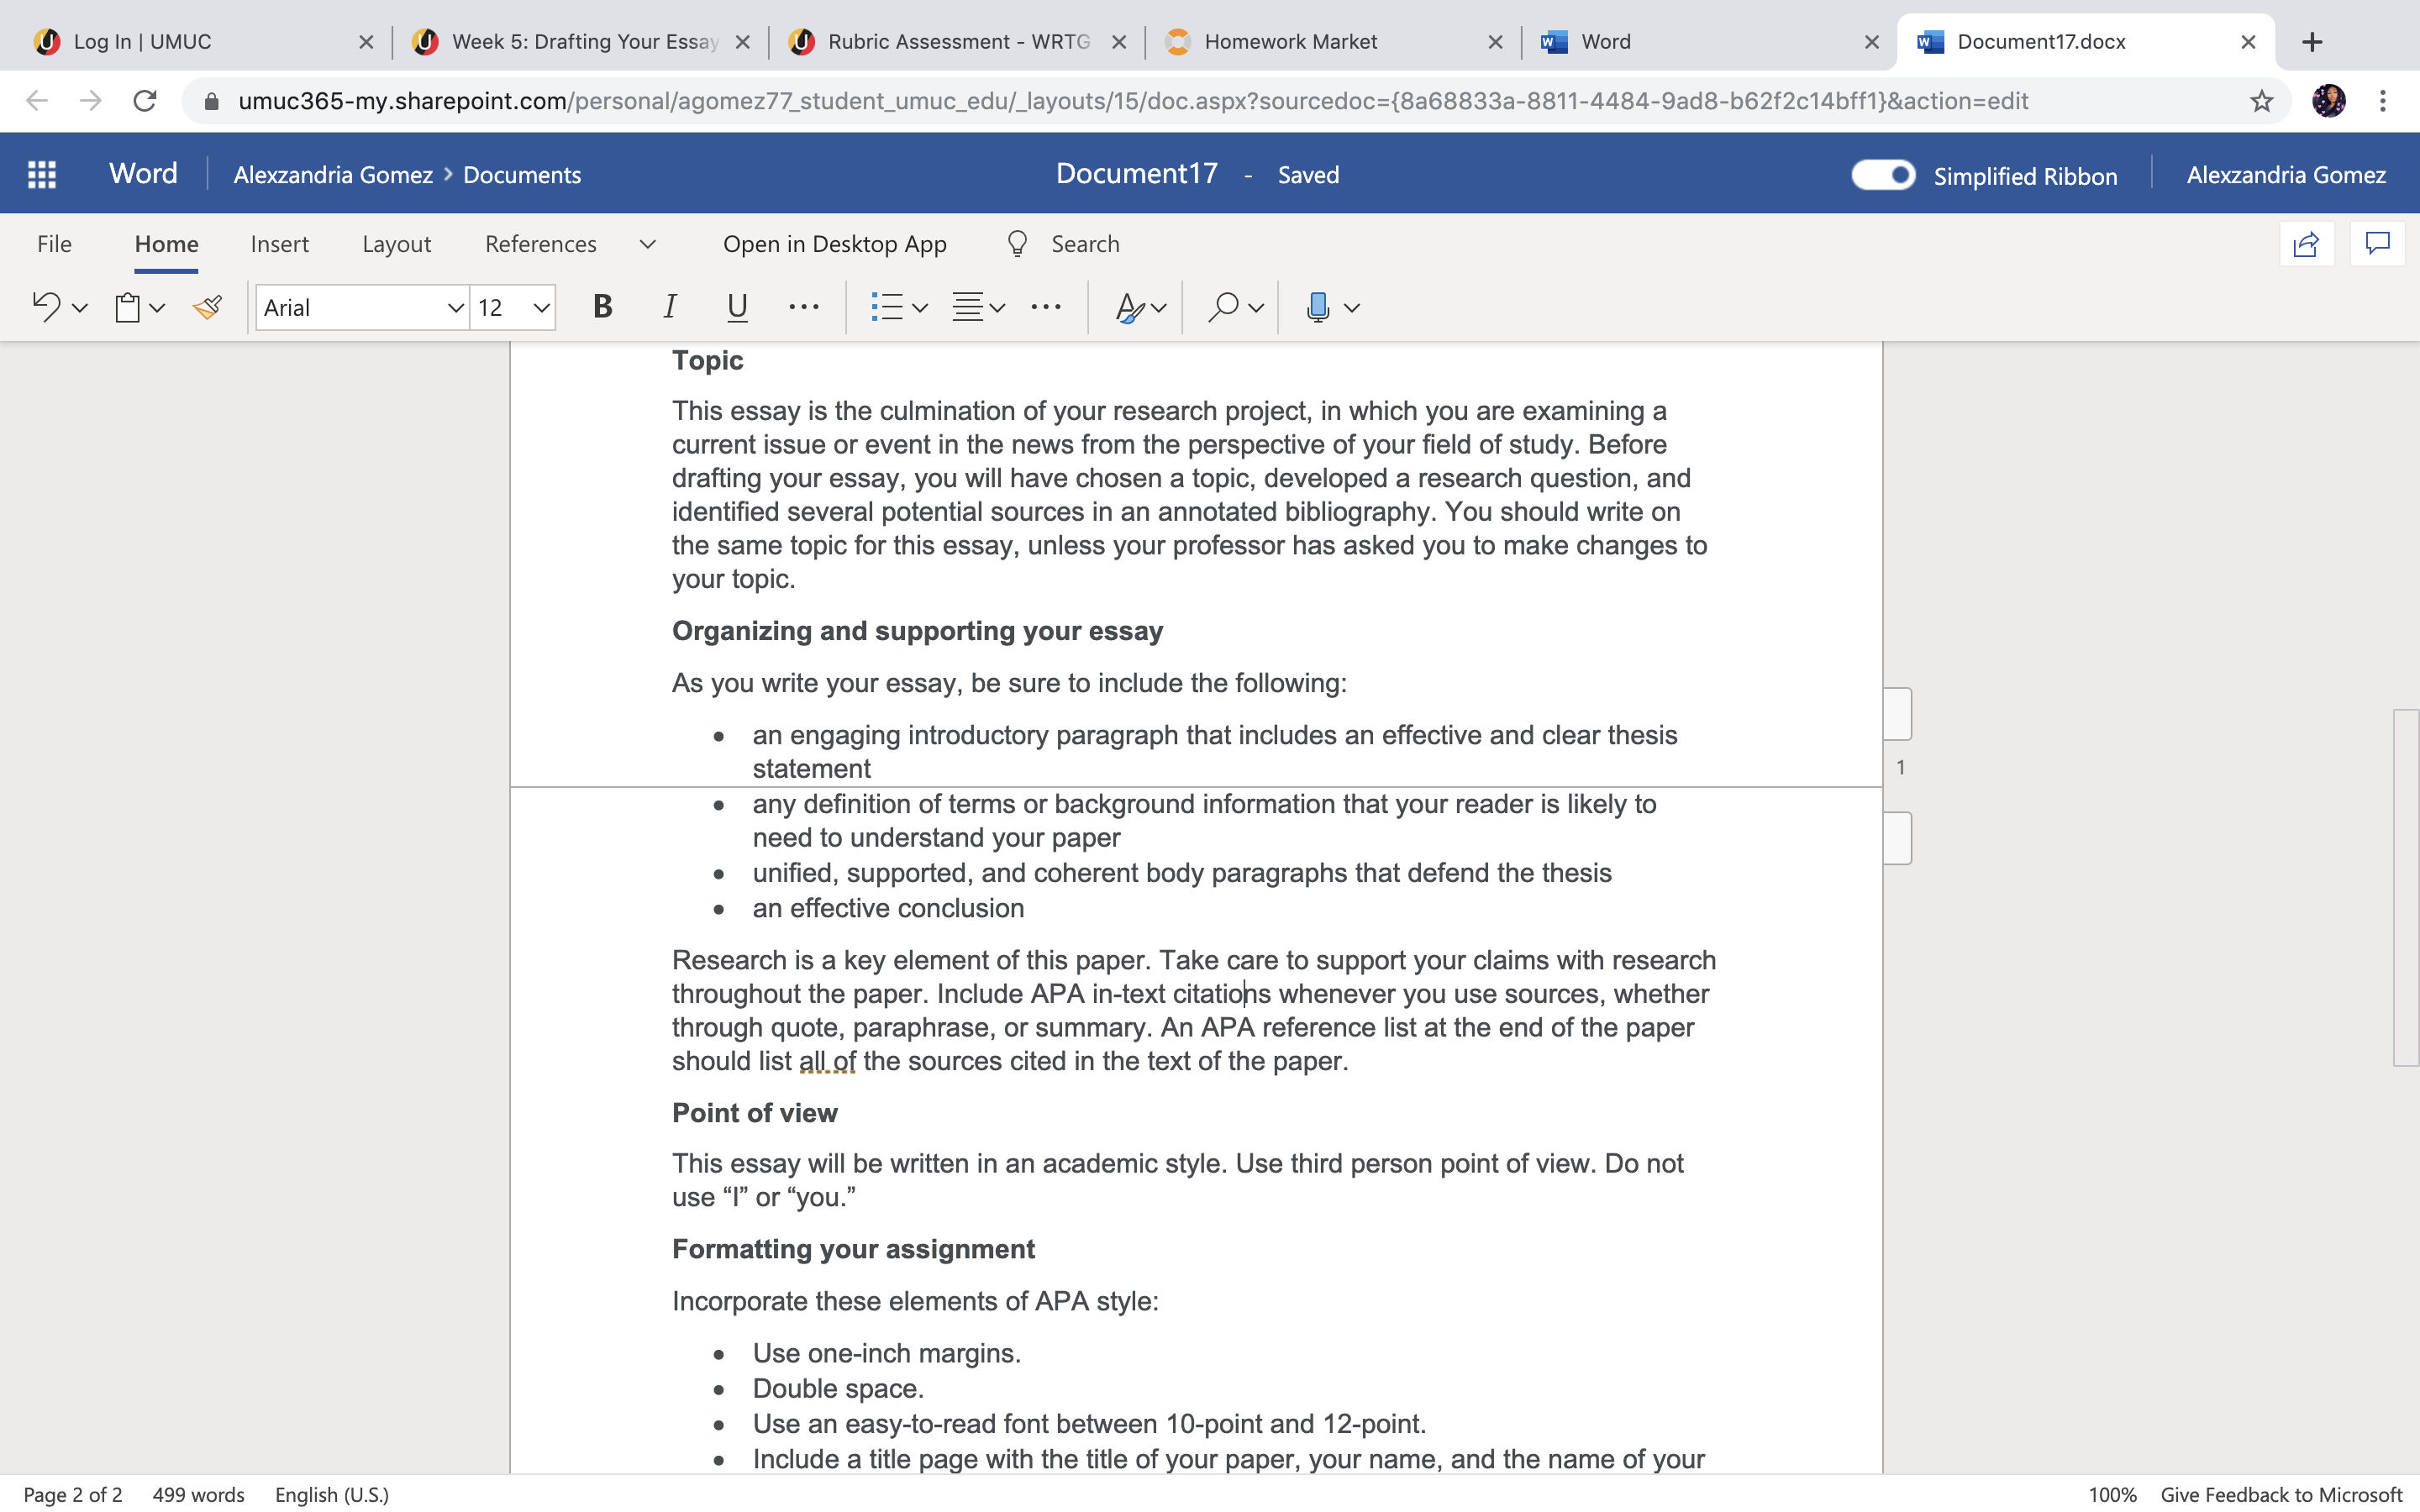Expand the font size dropdown
The image size is (2420, 1512).
(541, 308)
